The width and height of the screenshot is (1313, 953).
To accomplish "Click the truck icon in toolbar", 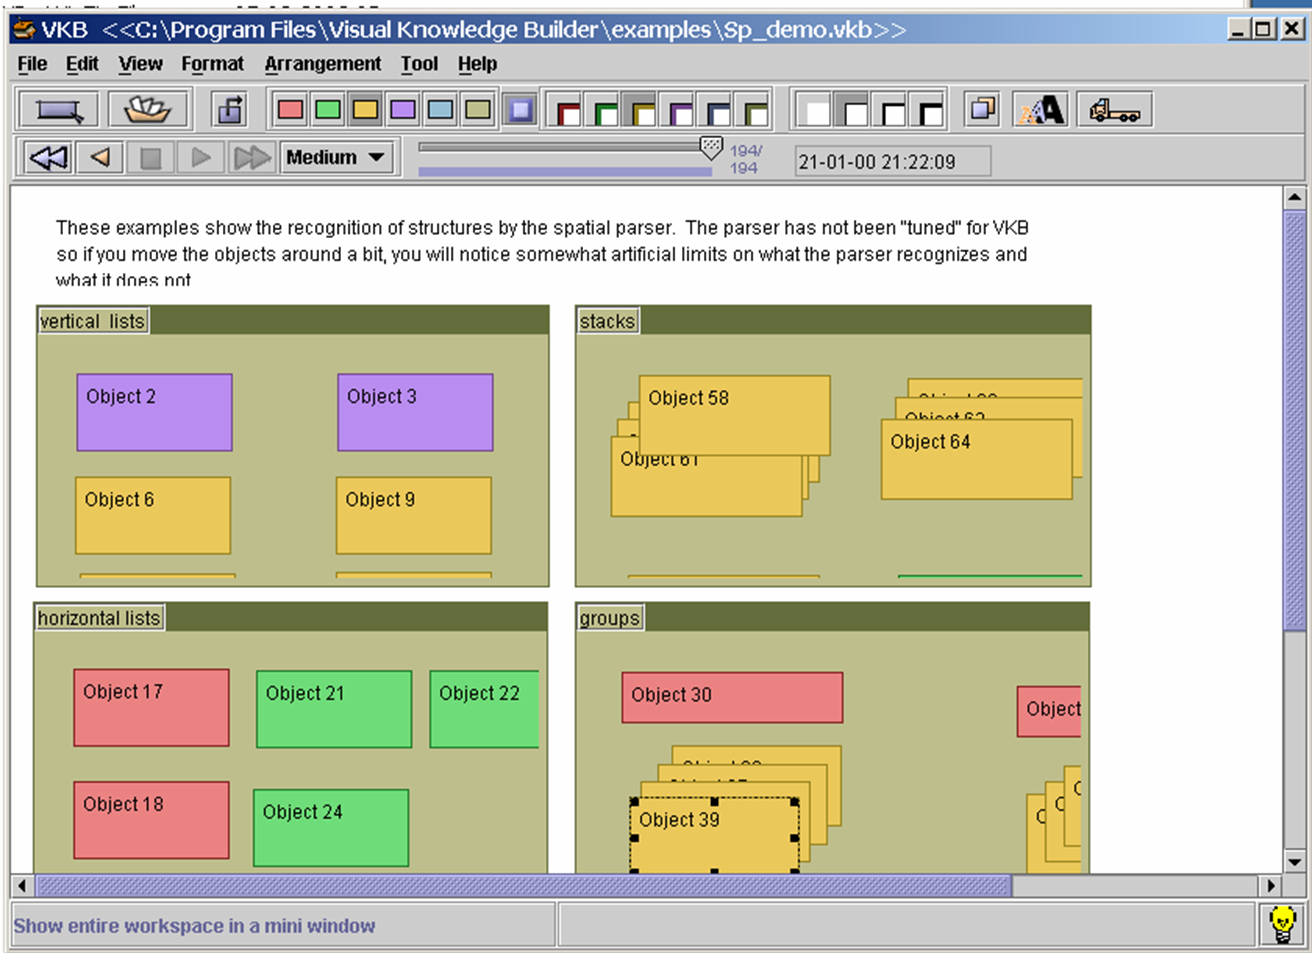I will click(1115, 110).
